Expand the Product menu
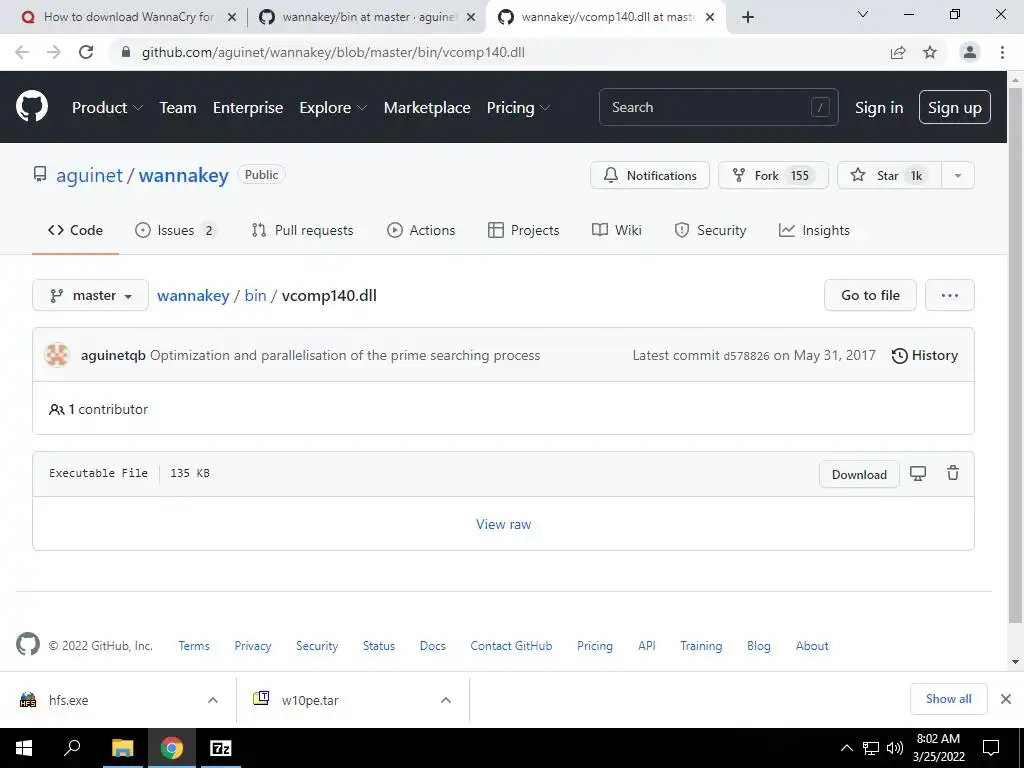 [x=107, y=108]
